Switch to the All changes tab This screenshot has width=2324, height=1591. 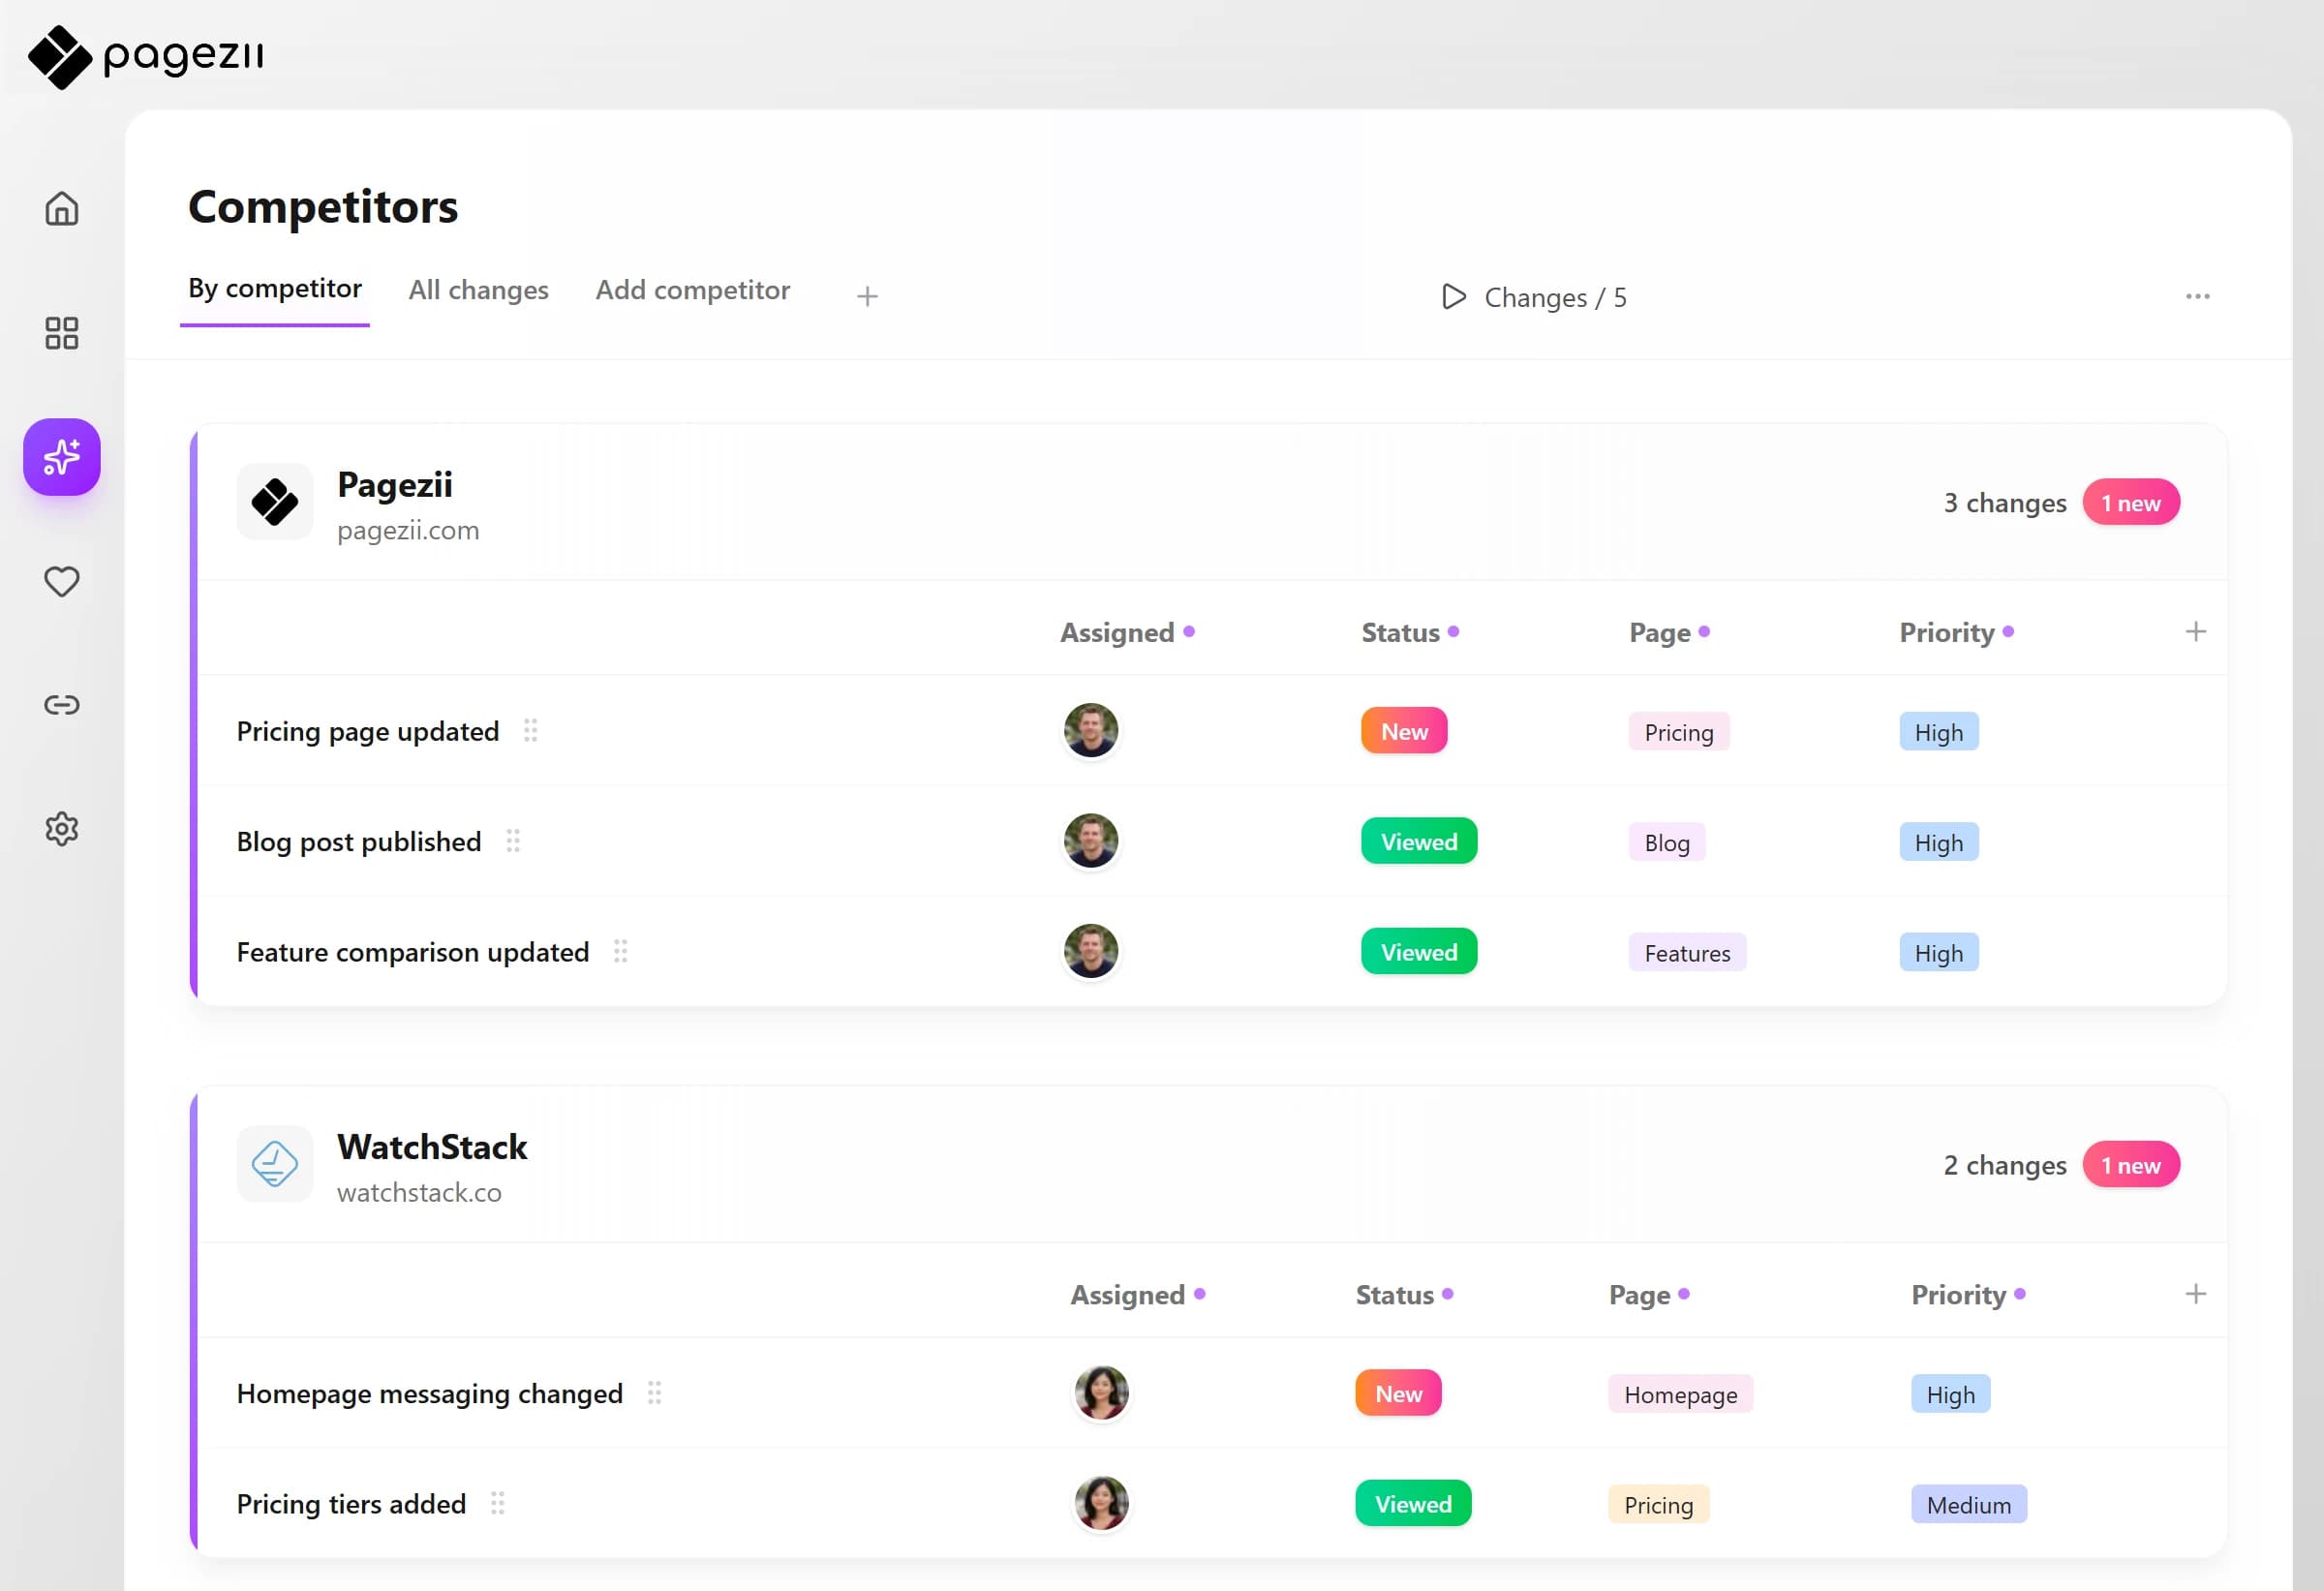(478, 290)
